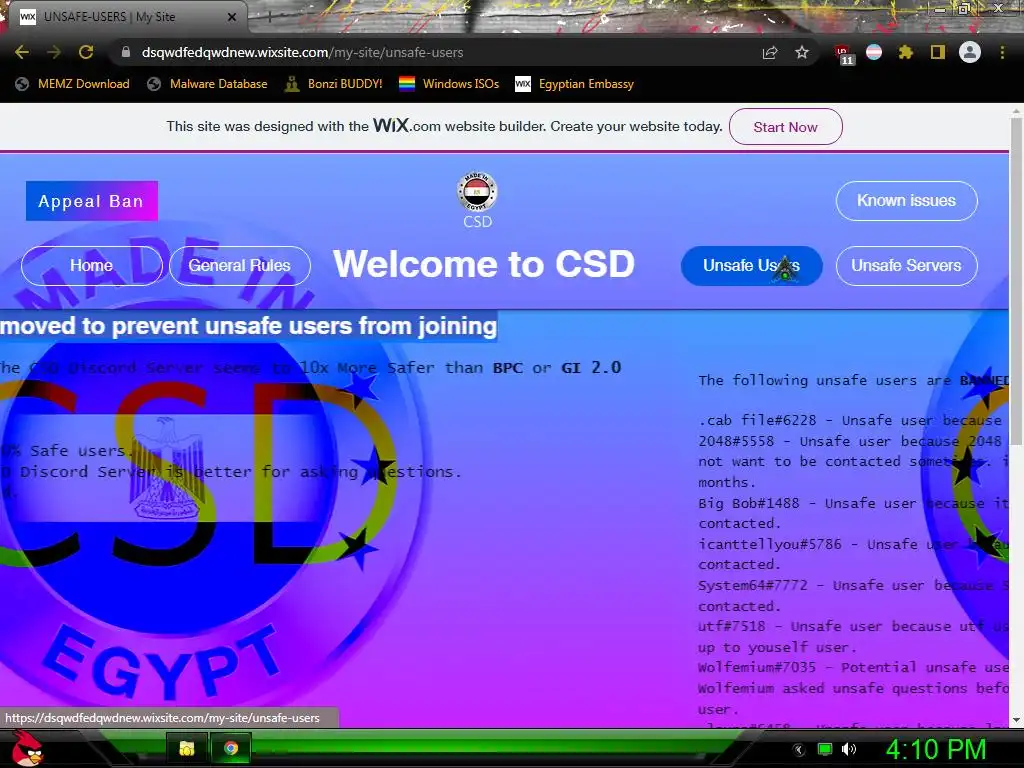This screenshot has width=1024, height=768.
Task: Select the Unsafe Users nav item
Action: (751, 266)
